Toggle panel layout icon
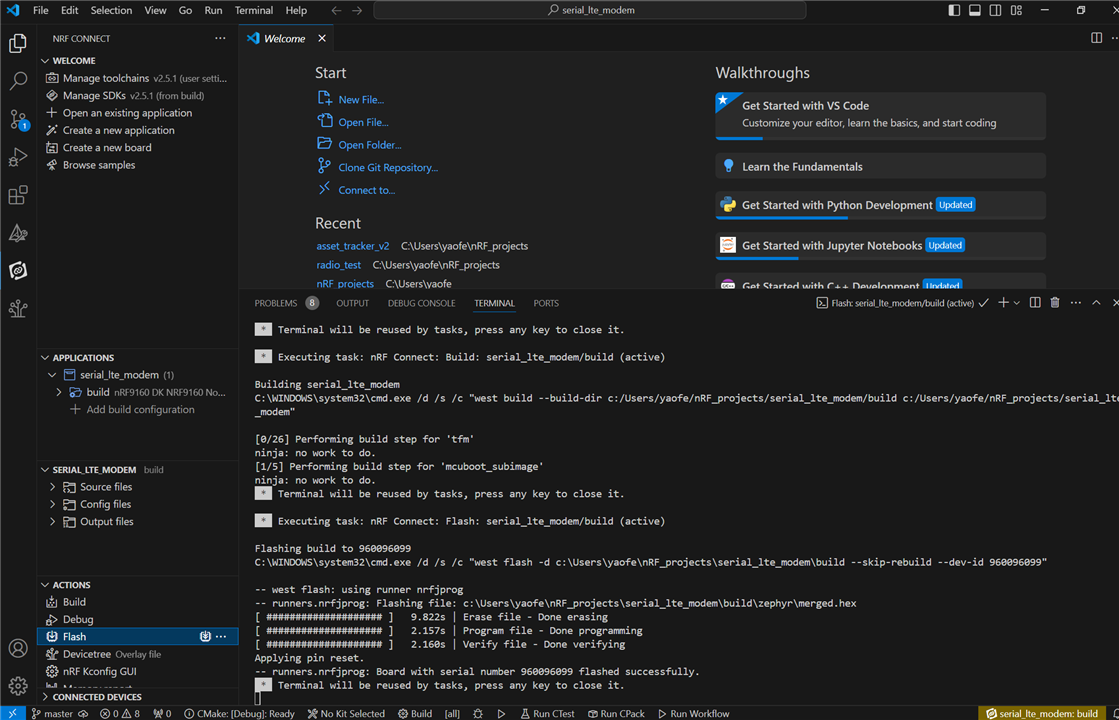This screenshot has width=1119, height=720. (x=975, y=10)
